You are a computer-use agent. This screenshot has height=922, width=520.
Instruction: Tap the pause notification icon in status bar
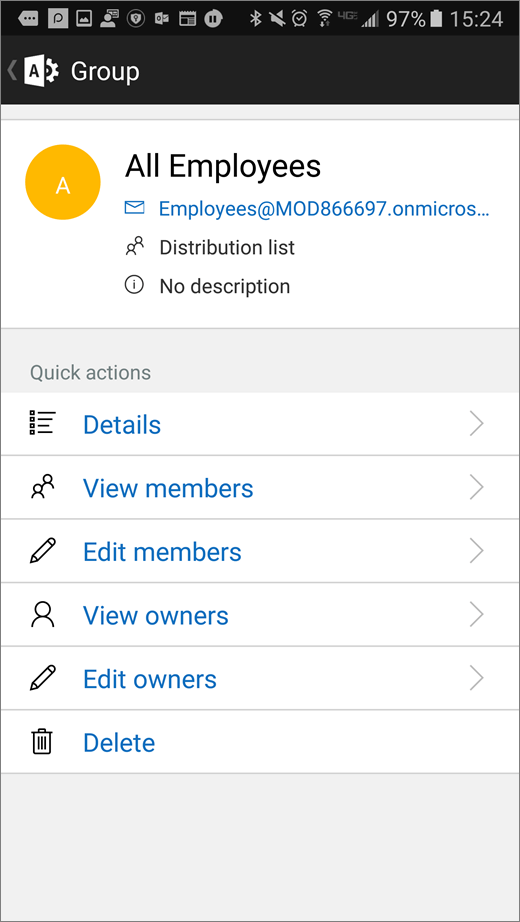(x=214, y=19)
